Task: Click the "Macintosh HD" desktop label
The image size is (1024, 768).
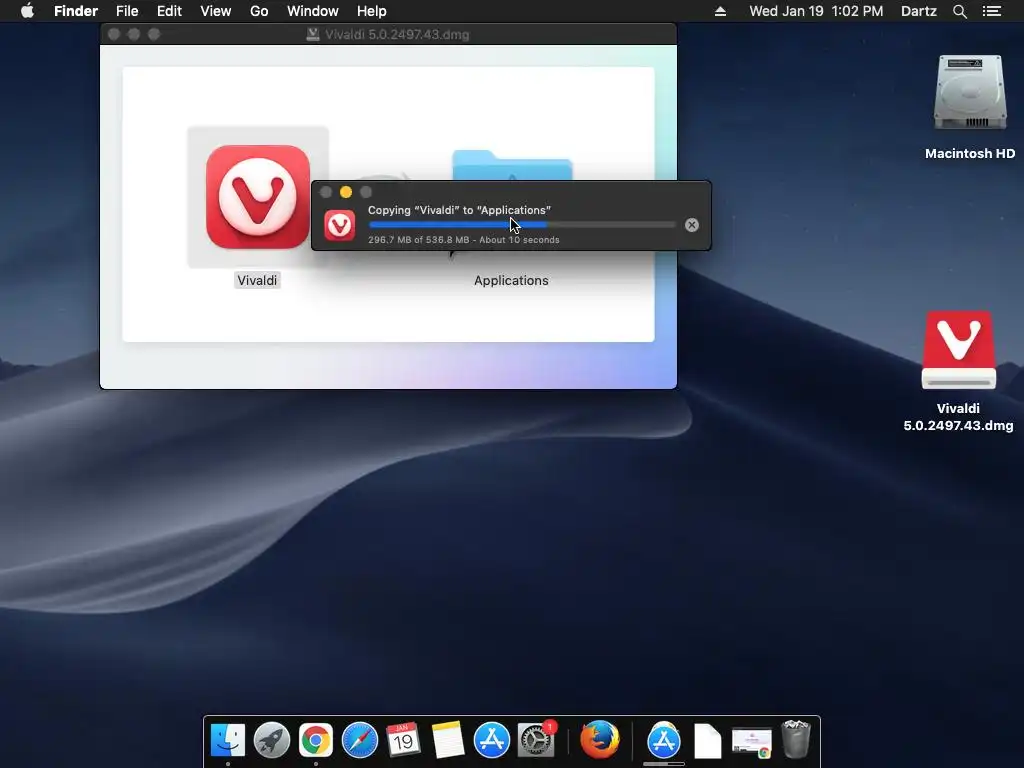Action: tap(970, 153)
